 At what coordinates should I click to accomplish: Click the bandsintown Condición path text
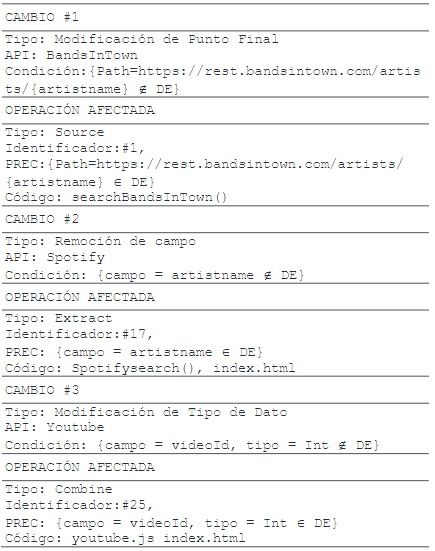point(213,80)
